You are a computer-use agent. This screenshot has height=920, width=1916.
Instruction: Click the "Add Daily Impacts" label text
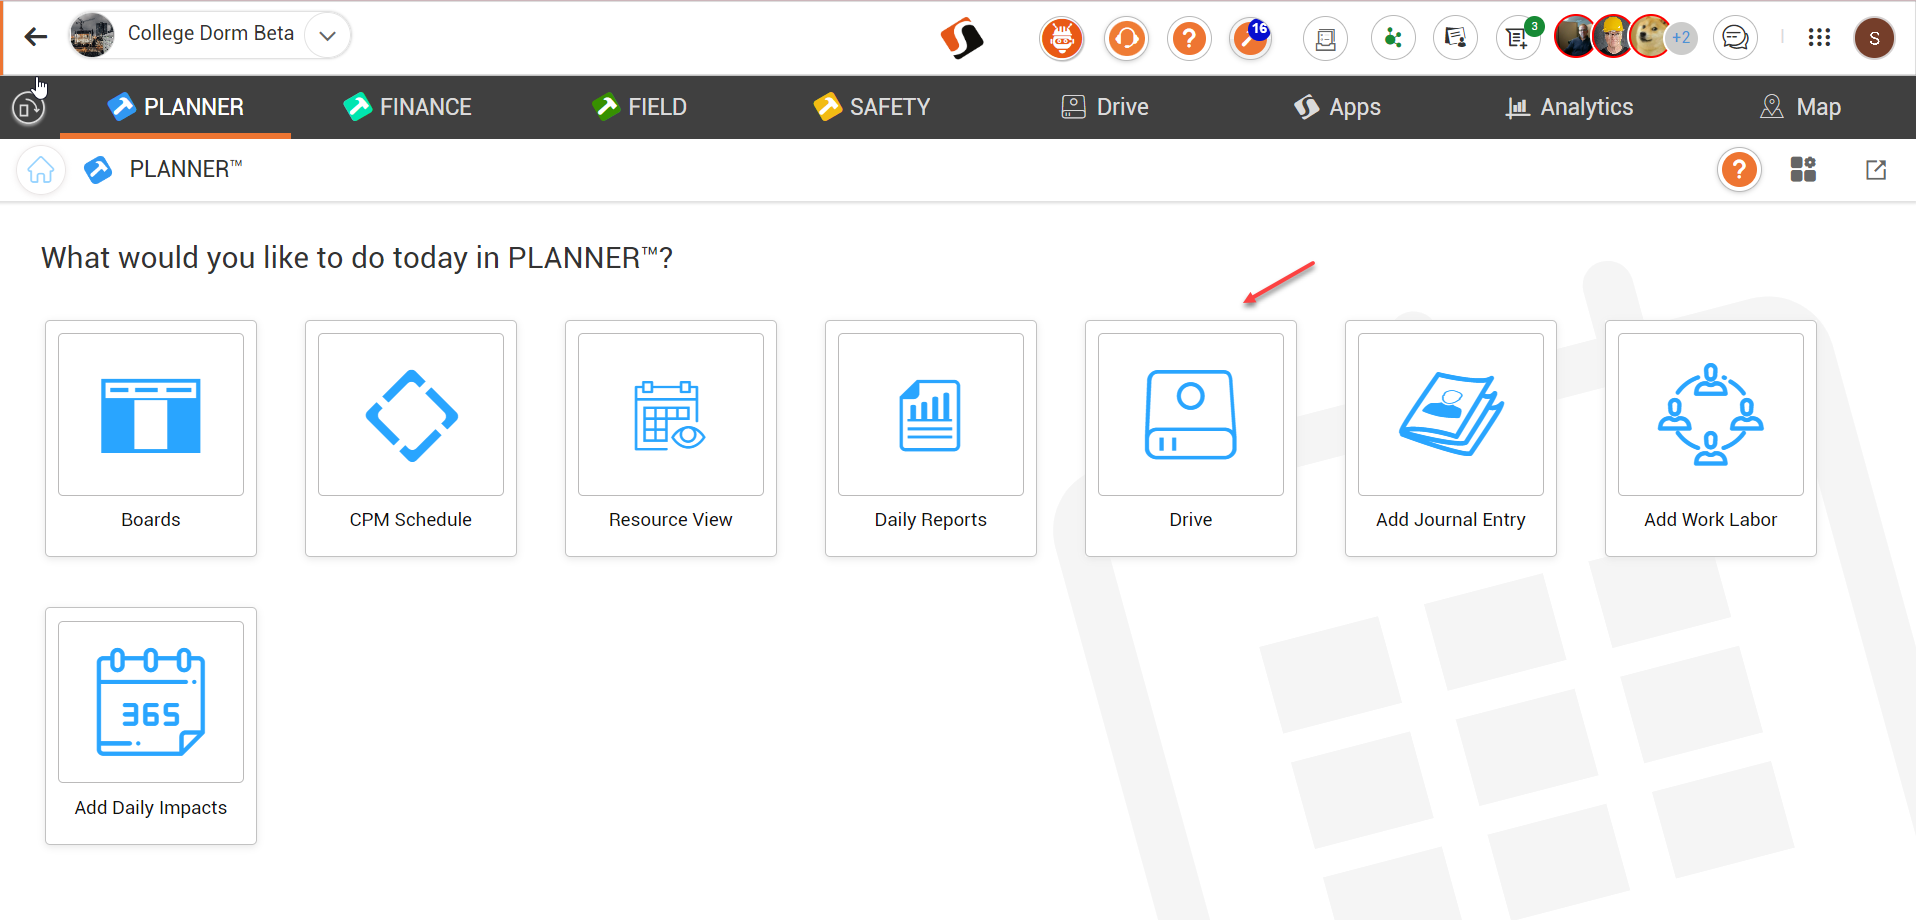[151, 808]
